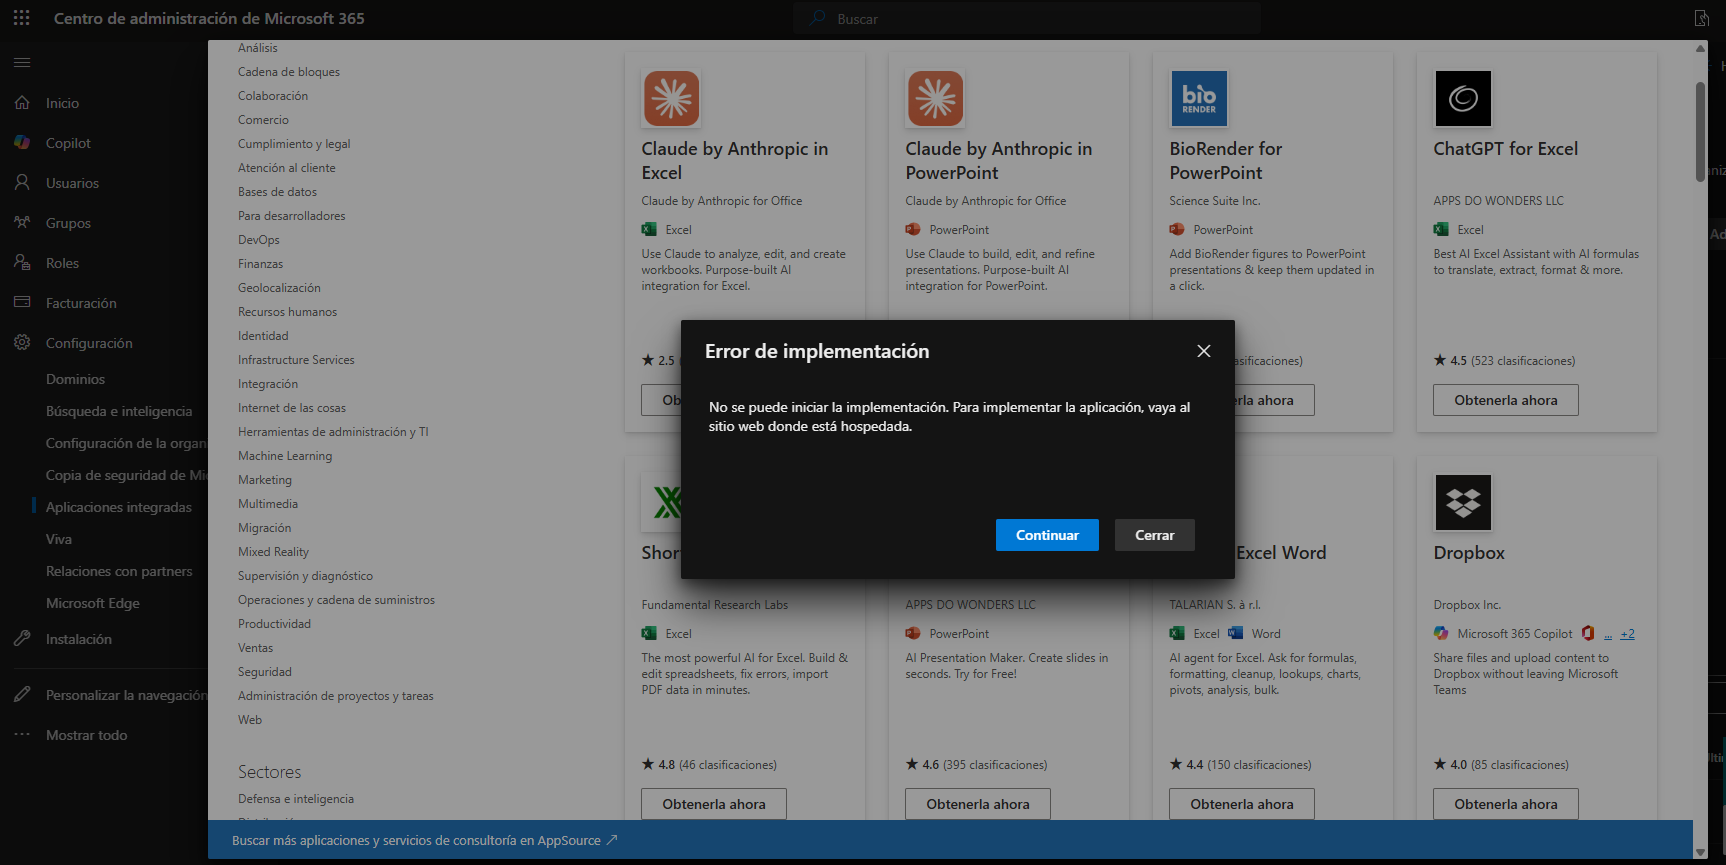Open Búsqueda e inteligencia settings

(x=119, y=411)
